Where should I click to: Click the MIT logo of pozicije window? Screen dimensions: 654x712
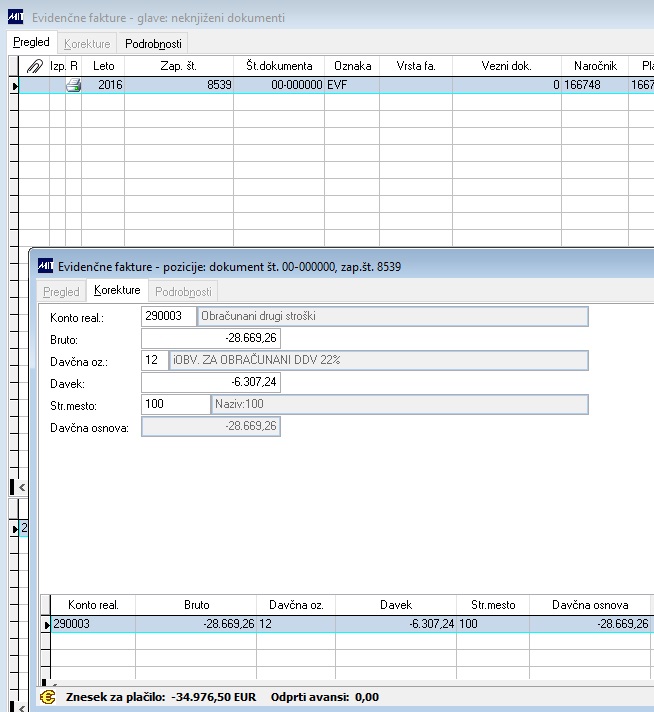[x=45, y=266]
